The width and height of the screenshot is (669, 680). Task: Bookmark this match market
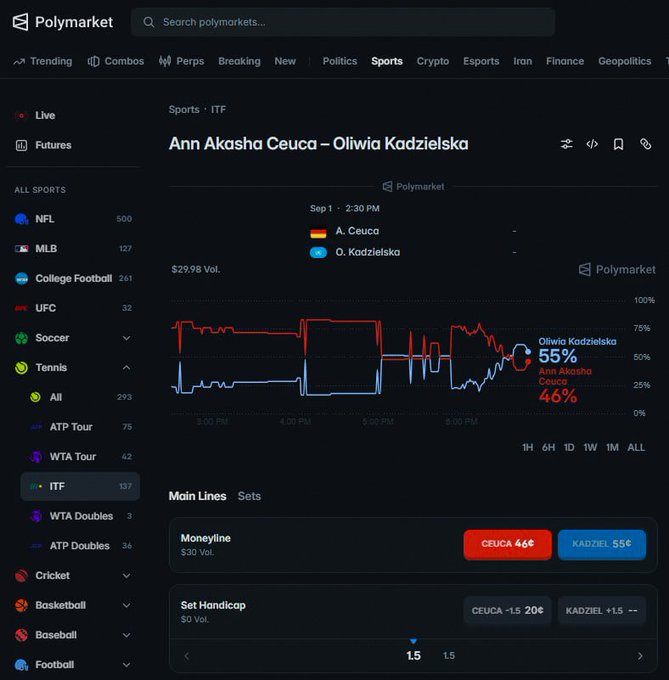pyautogui.click(x=618, y=144)
